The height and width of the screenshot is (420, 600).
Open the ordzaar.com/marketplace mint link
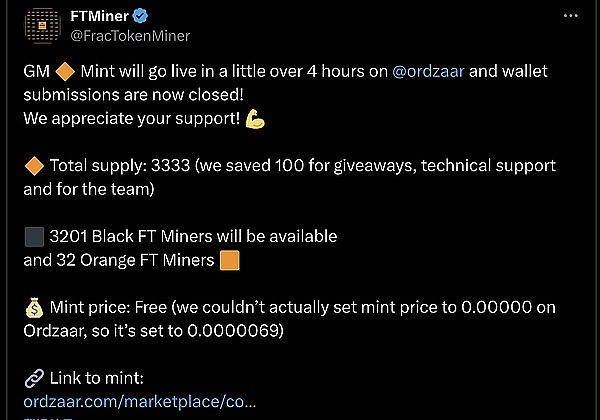[139, 400]
